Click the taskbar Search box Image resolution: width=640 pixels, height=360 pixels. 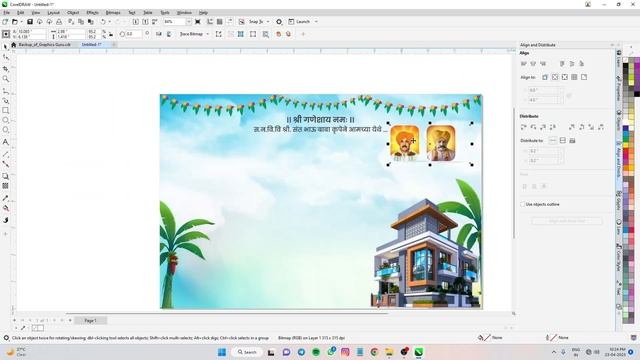(247, 352)
